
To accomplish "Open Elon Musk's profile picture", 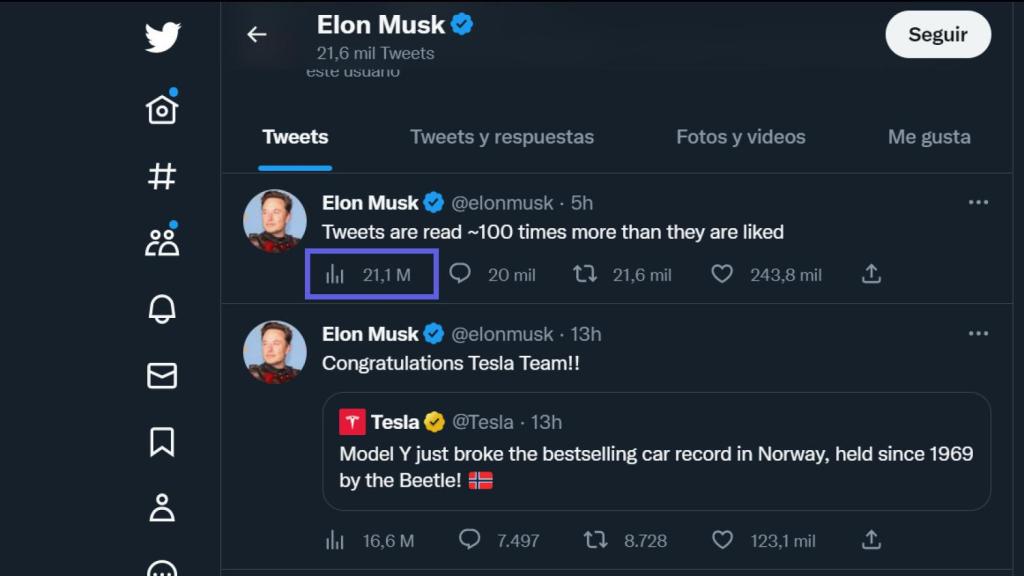I will point(274,221).
